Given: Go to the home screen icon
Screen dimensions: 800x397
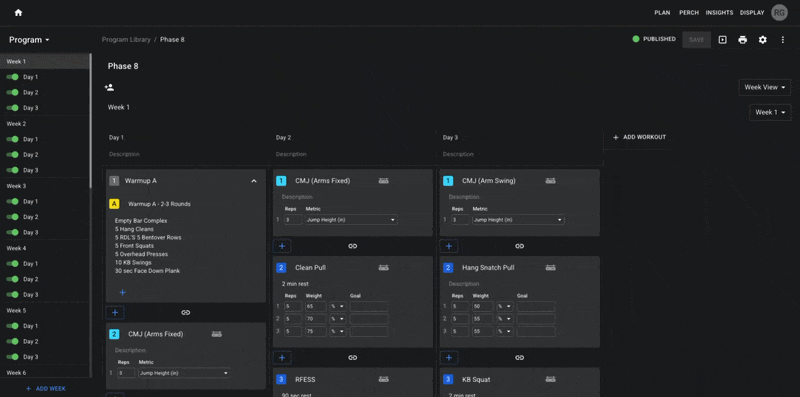Looking at the screenshot, I should click(x=18, y=13).
